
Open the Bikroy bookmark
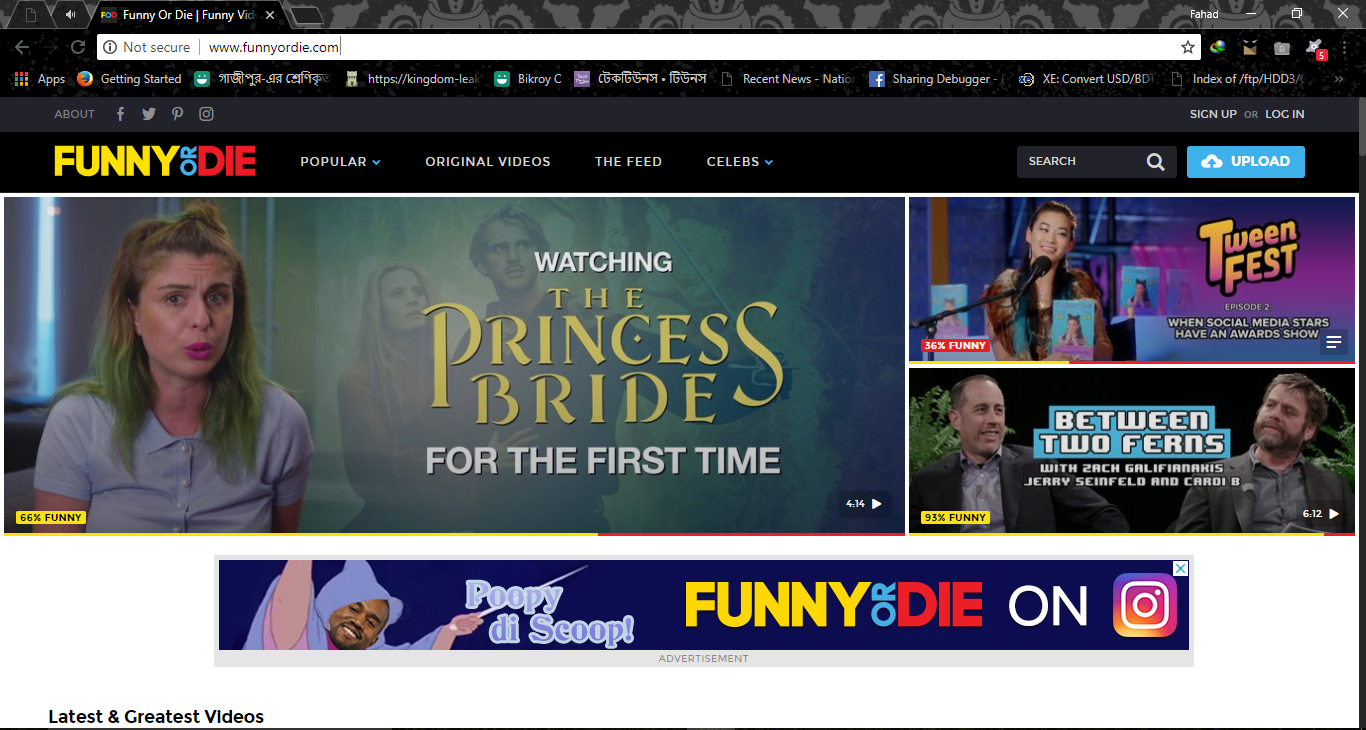(528, 79)
